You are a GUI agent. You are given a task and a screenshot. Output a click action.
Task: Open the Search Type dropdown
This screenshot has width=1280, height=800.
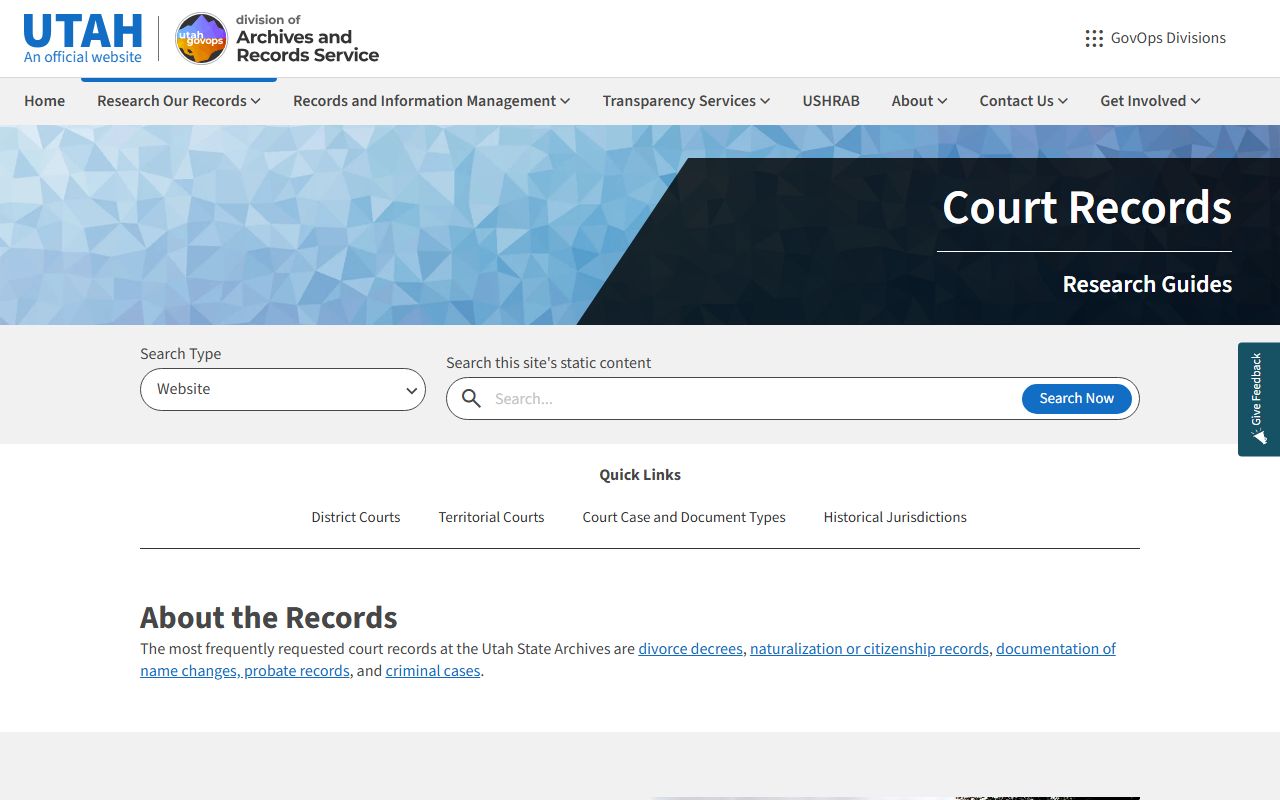(x=283, y=389)
